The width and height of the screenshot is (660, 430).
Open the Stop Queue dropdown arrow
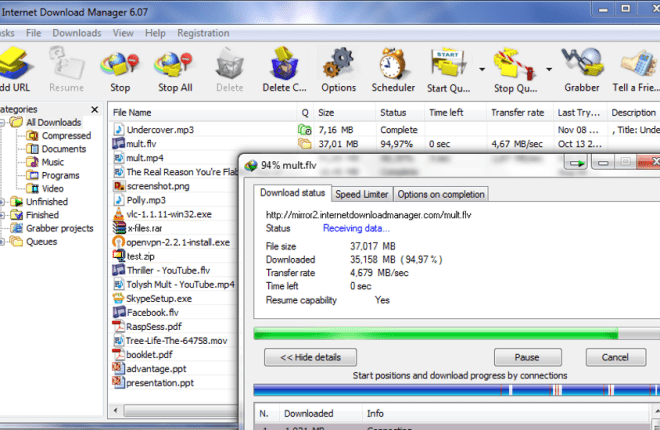tap(549, 69)
